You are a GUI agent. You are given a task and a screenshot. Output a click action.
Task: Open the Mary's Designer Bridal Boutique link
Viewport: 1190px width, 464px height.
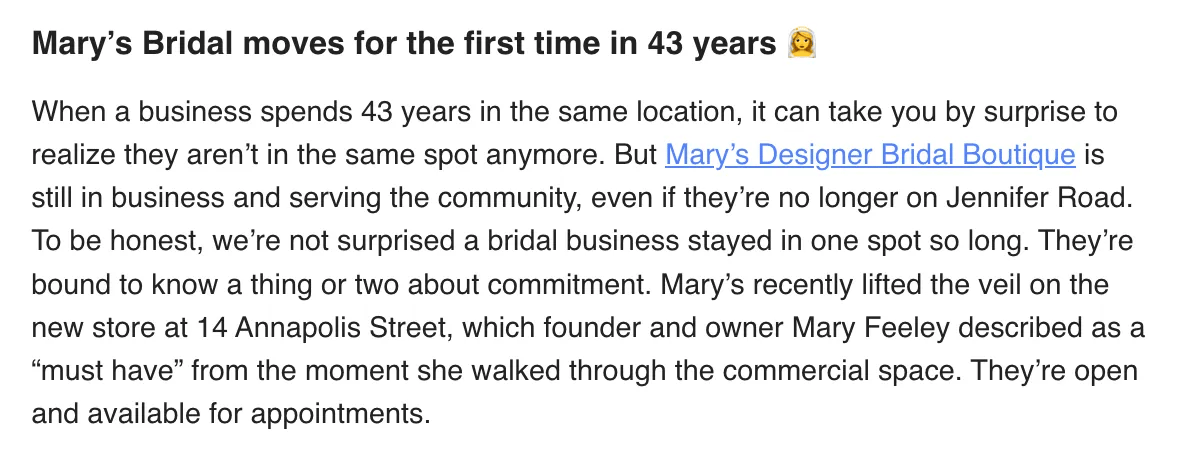pos(870,155)
